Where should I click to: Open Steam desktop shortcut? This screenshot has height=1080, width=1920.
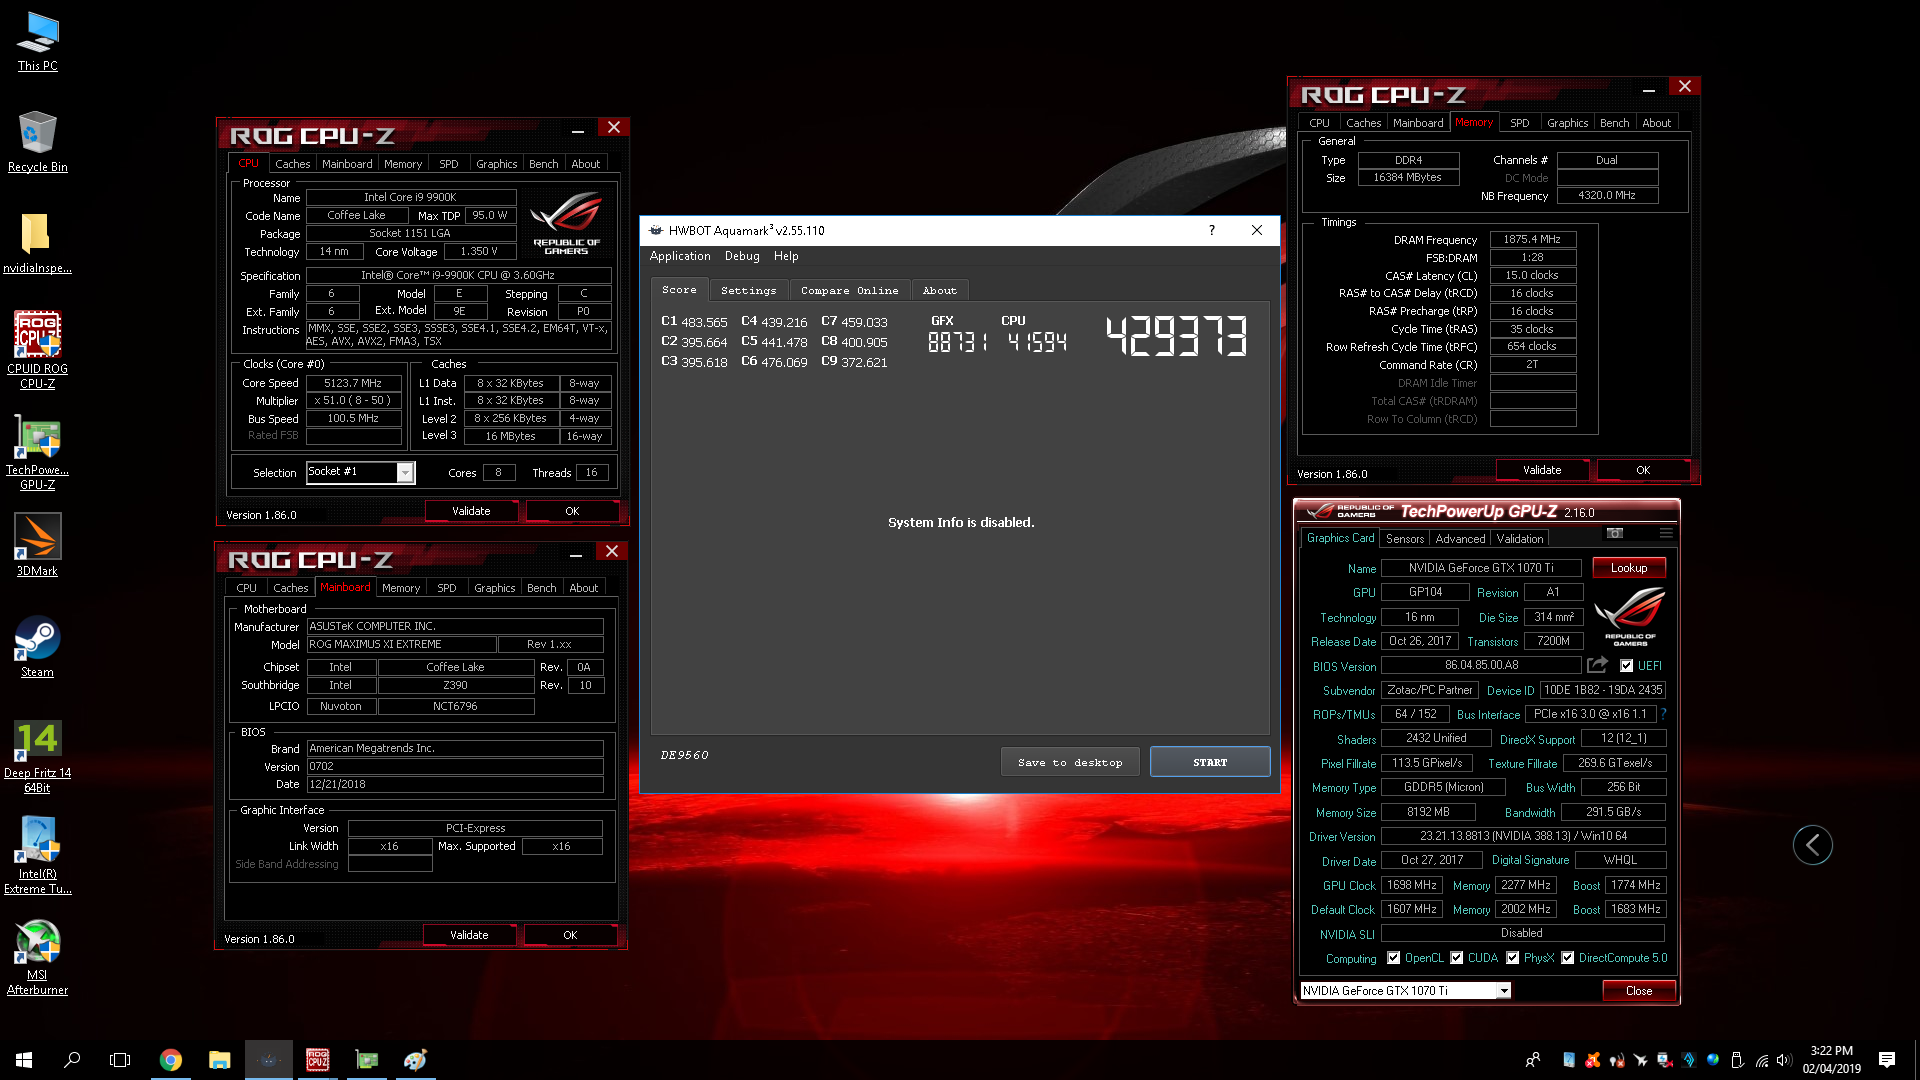pos(38,647)
